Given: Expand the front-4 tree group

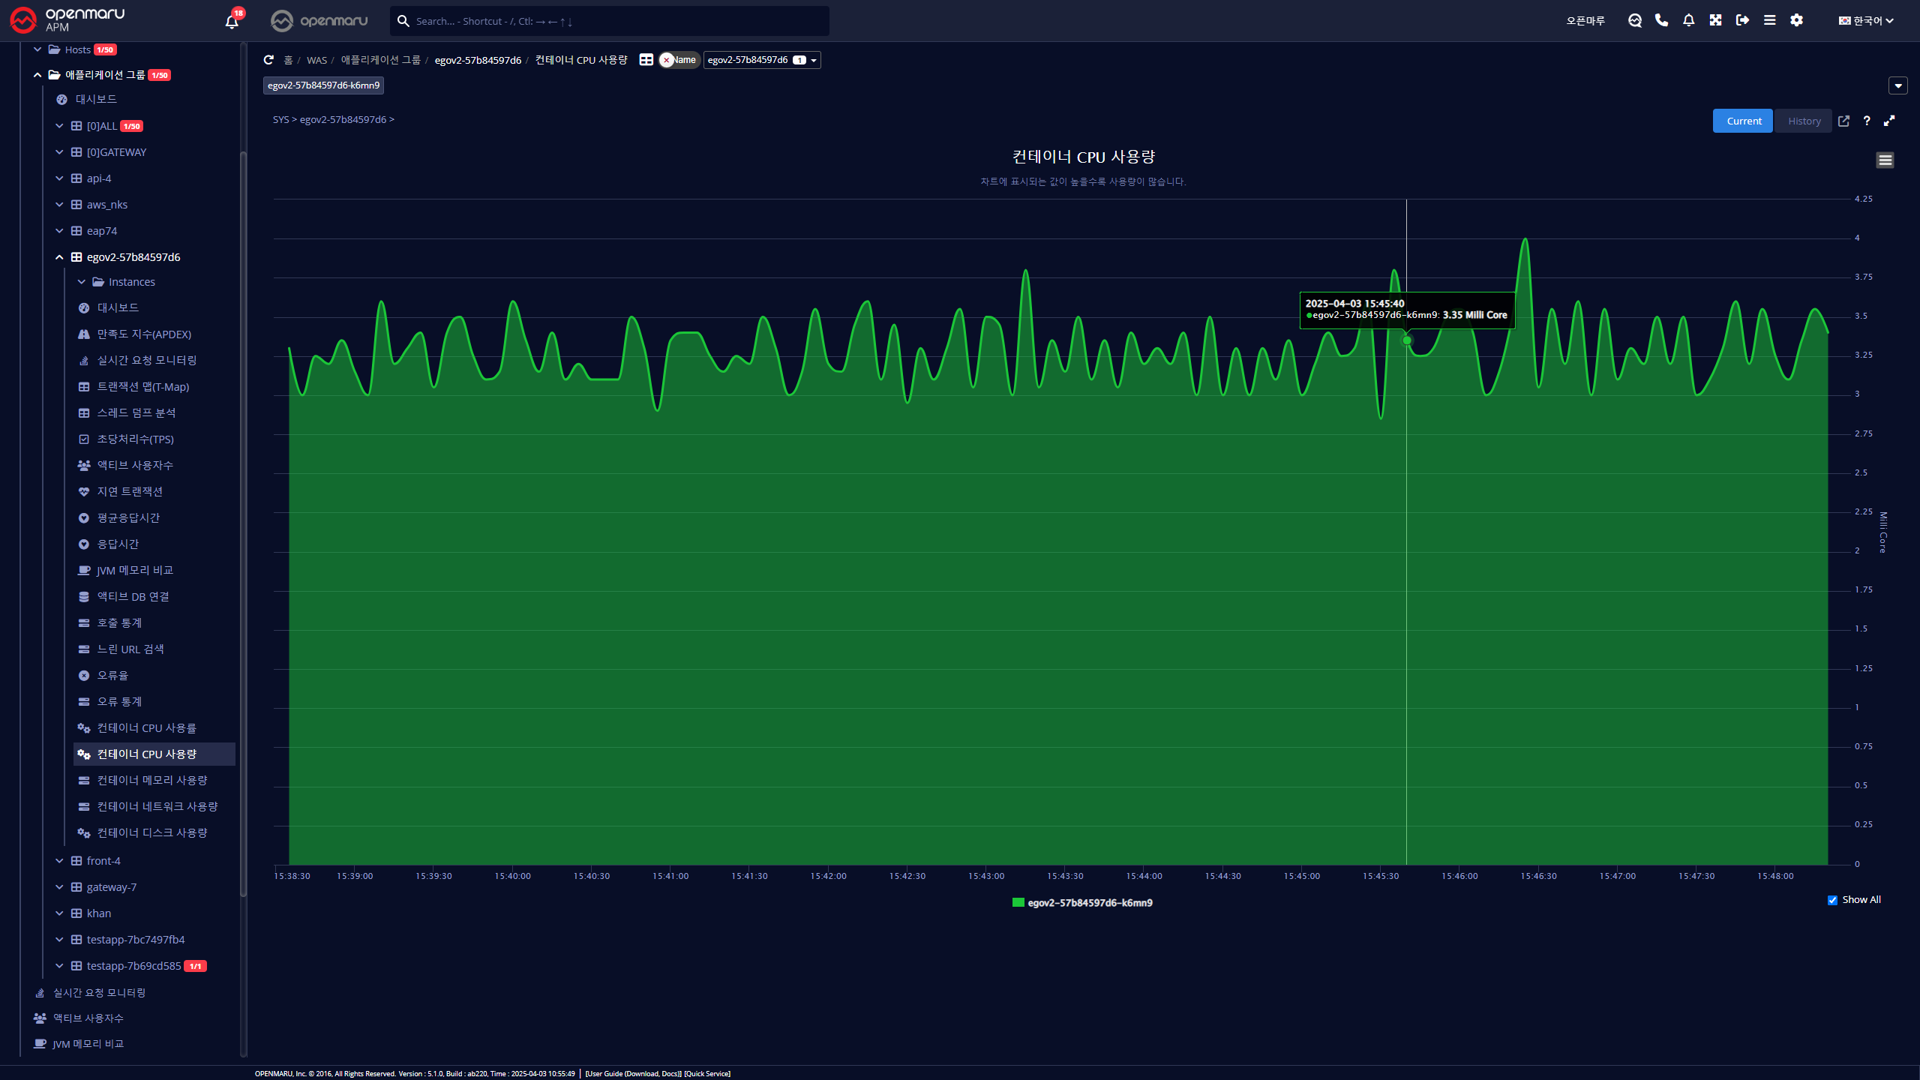Looking at the screenshot, I should pos(59,861).
